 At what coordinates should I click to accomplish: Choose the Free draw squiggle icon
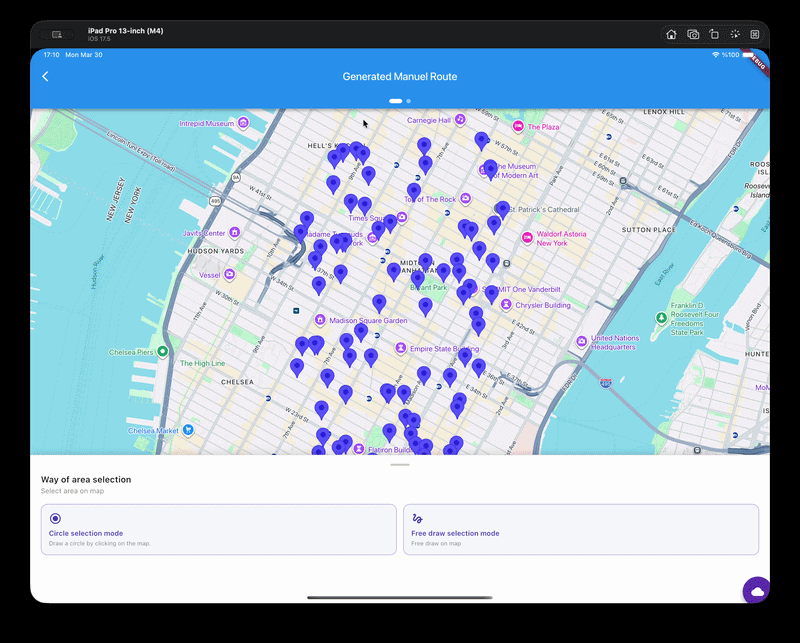point(417,518)
